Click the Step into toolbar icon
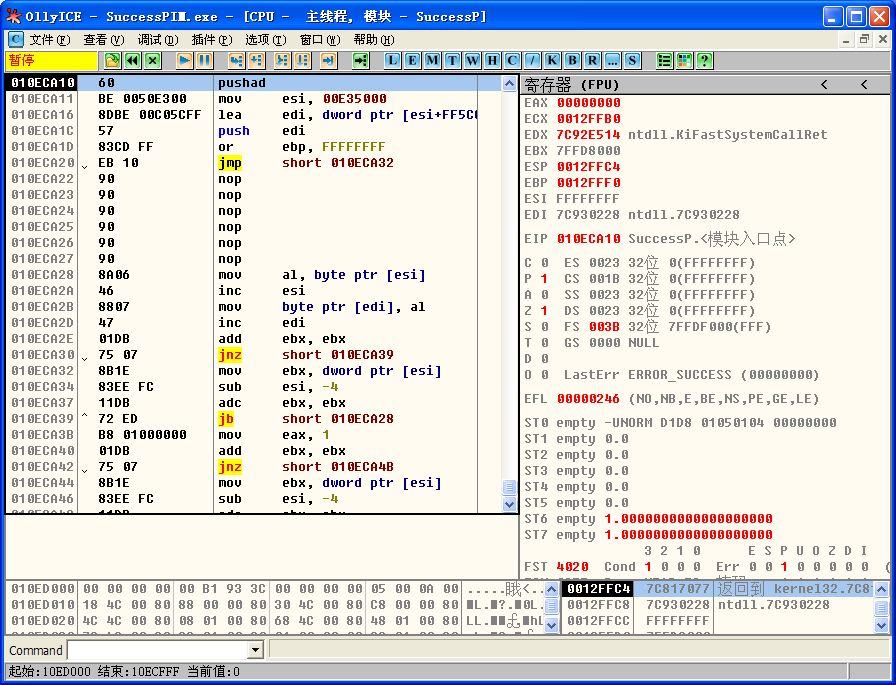This screenshot has width=896, height=685. tap(236, 61)
